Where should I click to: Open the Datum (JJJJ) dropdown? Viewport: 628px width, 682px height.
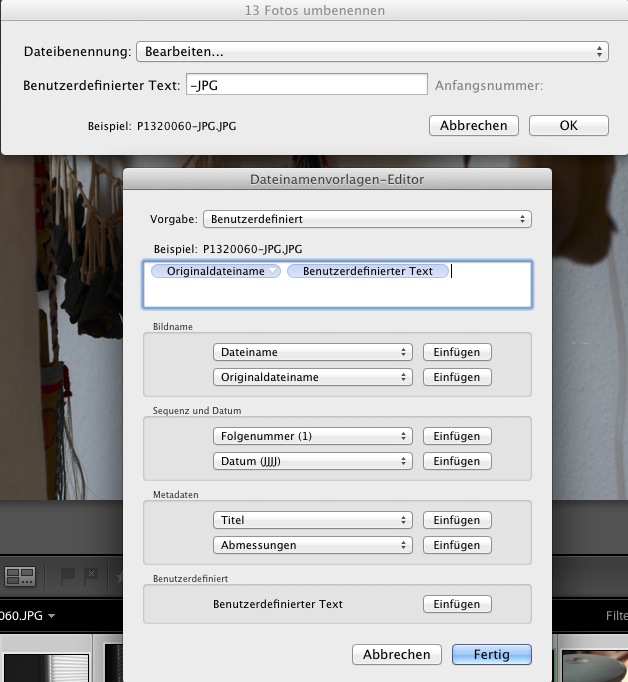click(313, 461)
